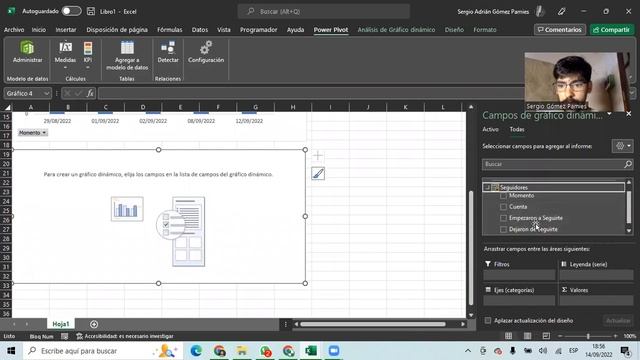
Task: Open the Power Pivot Configuración
Action: pyautogui.click(x=206, y=52)
